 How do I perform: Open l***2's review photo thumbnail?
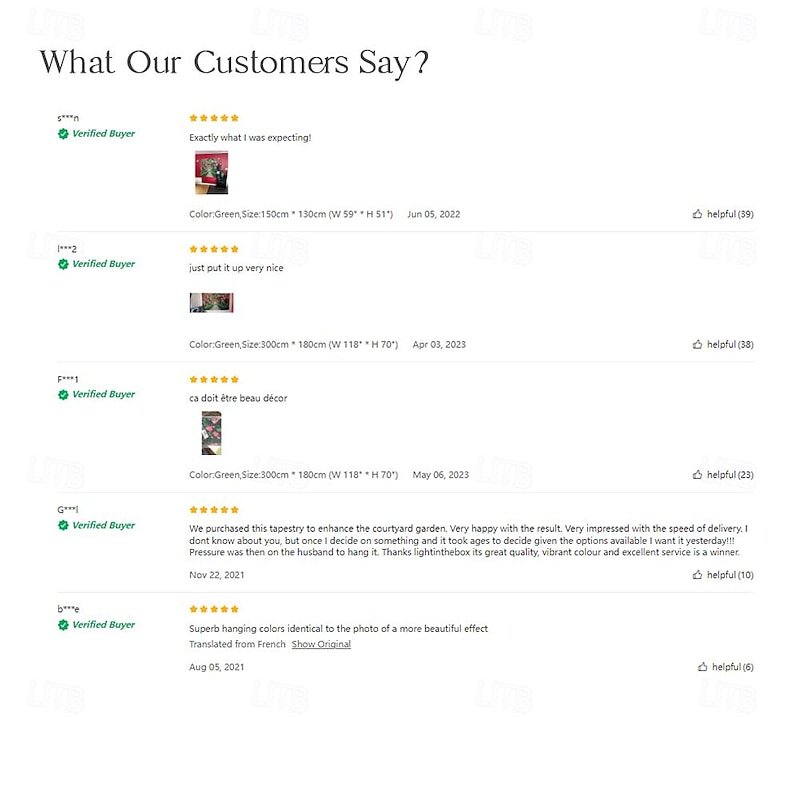tap(211, 303)
